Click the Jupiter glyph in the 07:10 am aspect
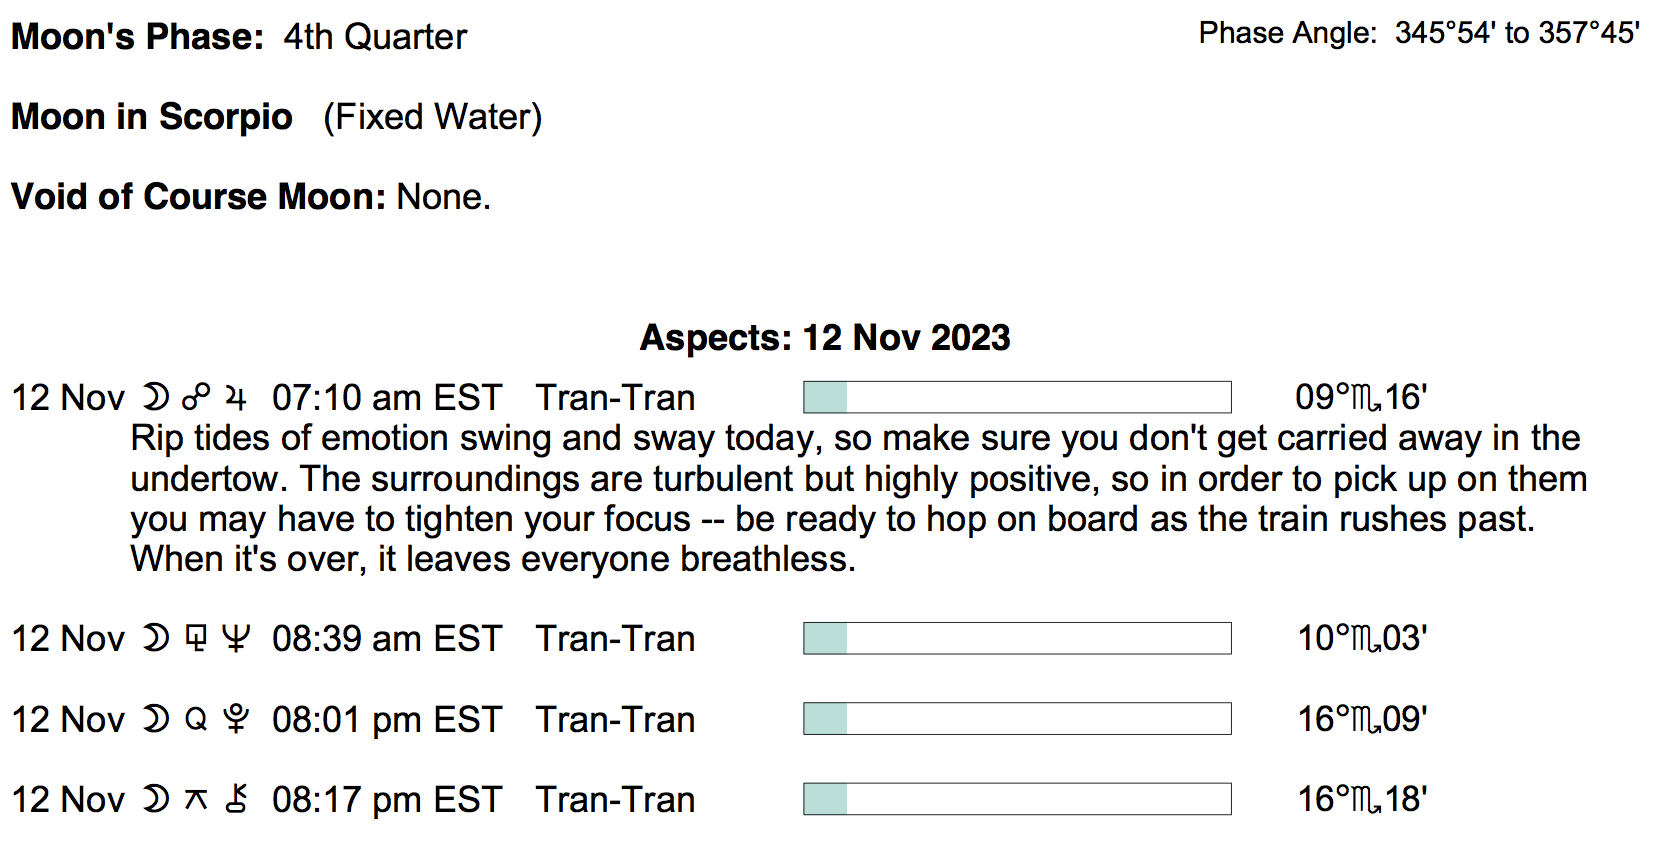 [x=236, y=398]
